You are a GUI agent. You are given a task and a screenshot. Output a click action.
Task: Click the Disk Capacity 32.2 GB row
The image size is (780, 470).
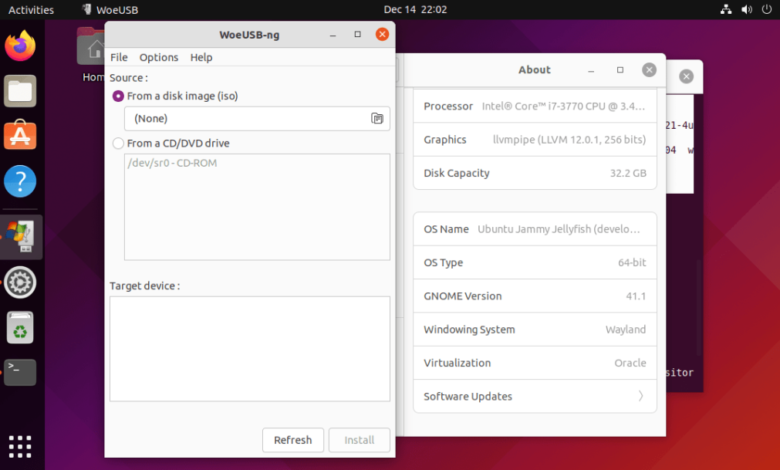[x=535, y=173]
